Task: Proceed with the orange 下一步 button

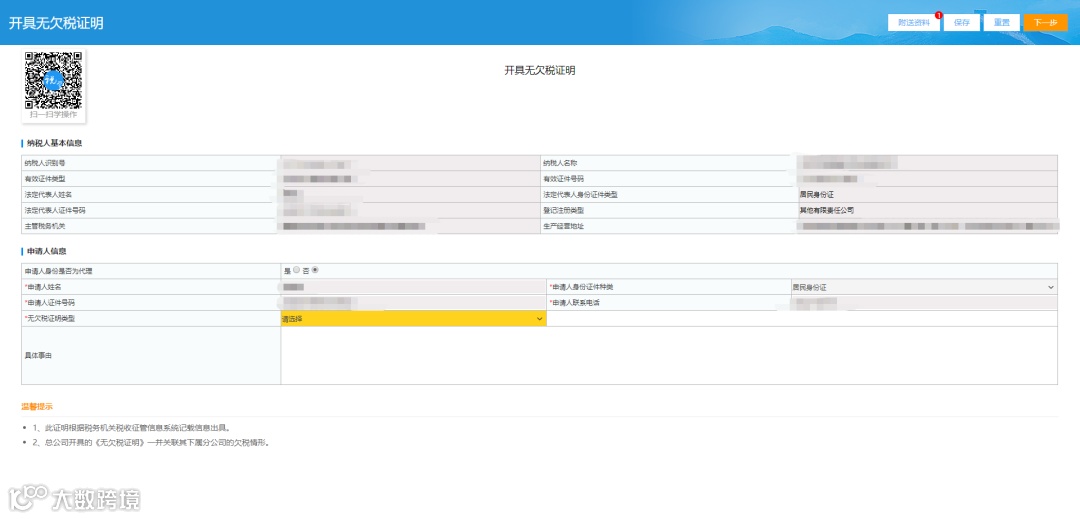Action: tap(1046, 23)
